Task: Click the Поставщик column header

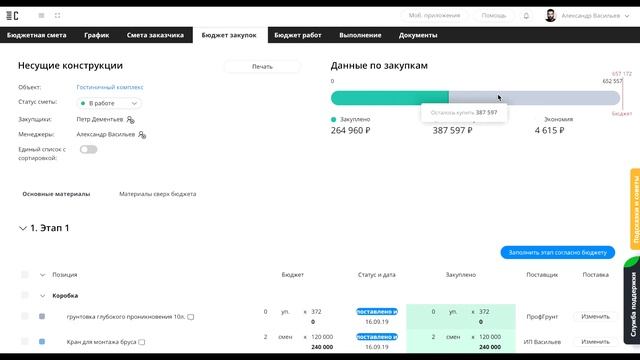Action: pyautogui.click(x=542, y=275)
